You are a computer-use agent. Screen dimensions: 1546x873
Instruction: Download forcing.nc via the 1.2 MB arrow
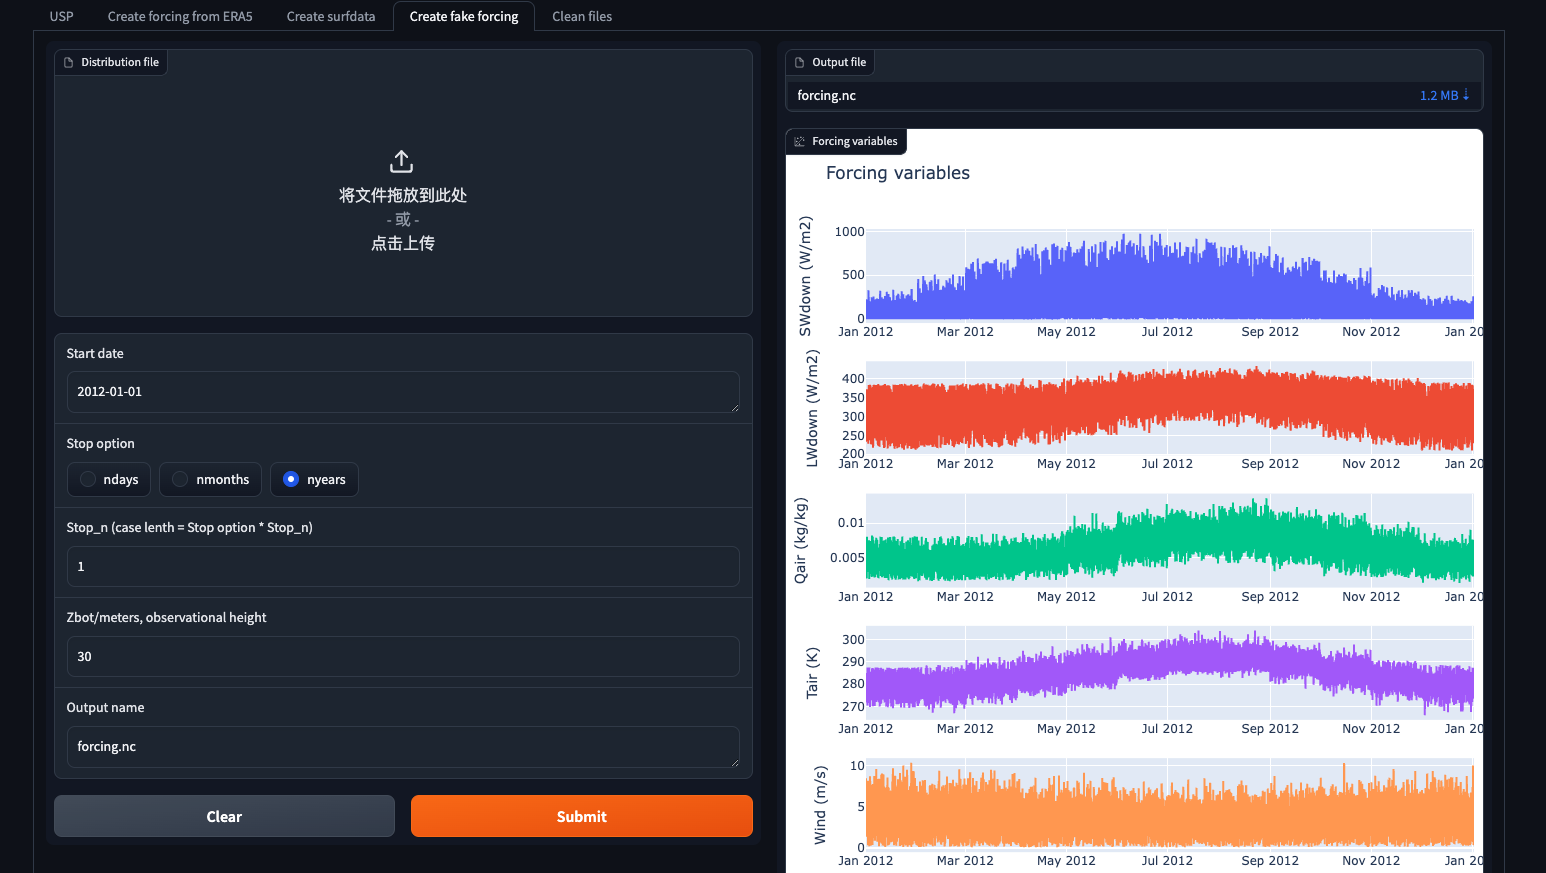(x=1445, y=95)
